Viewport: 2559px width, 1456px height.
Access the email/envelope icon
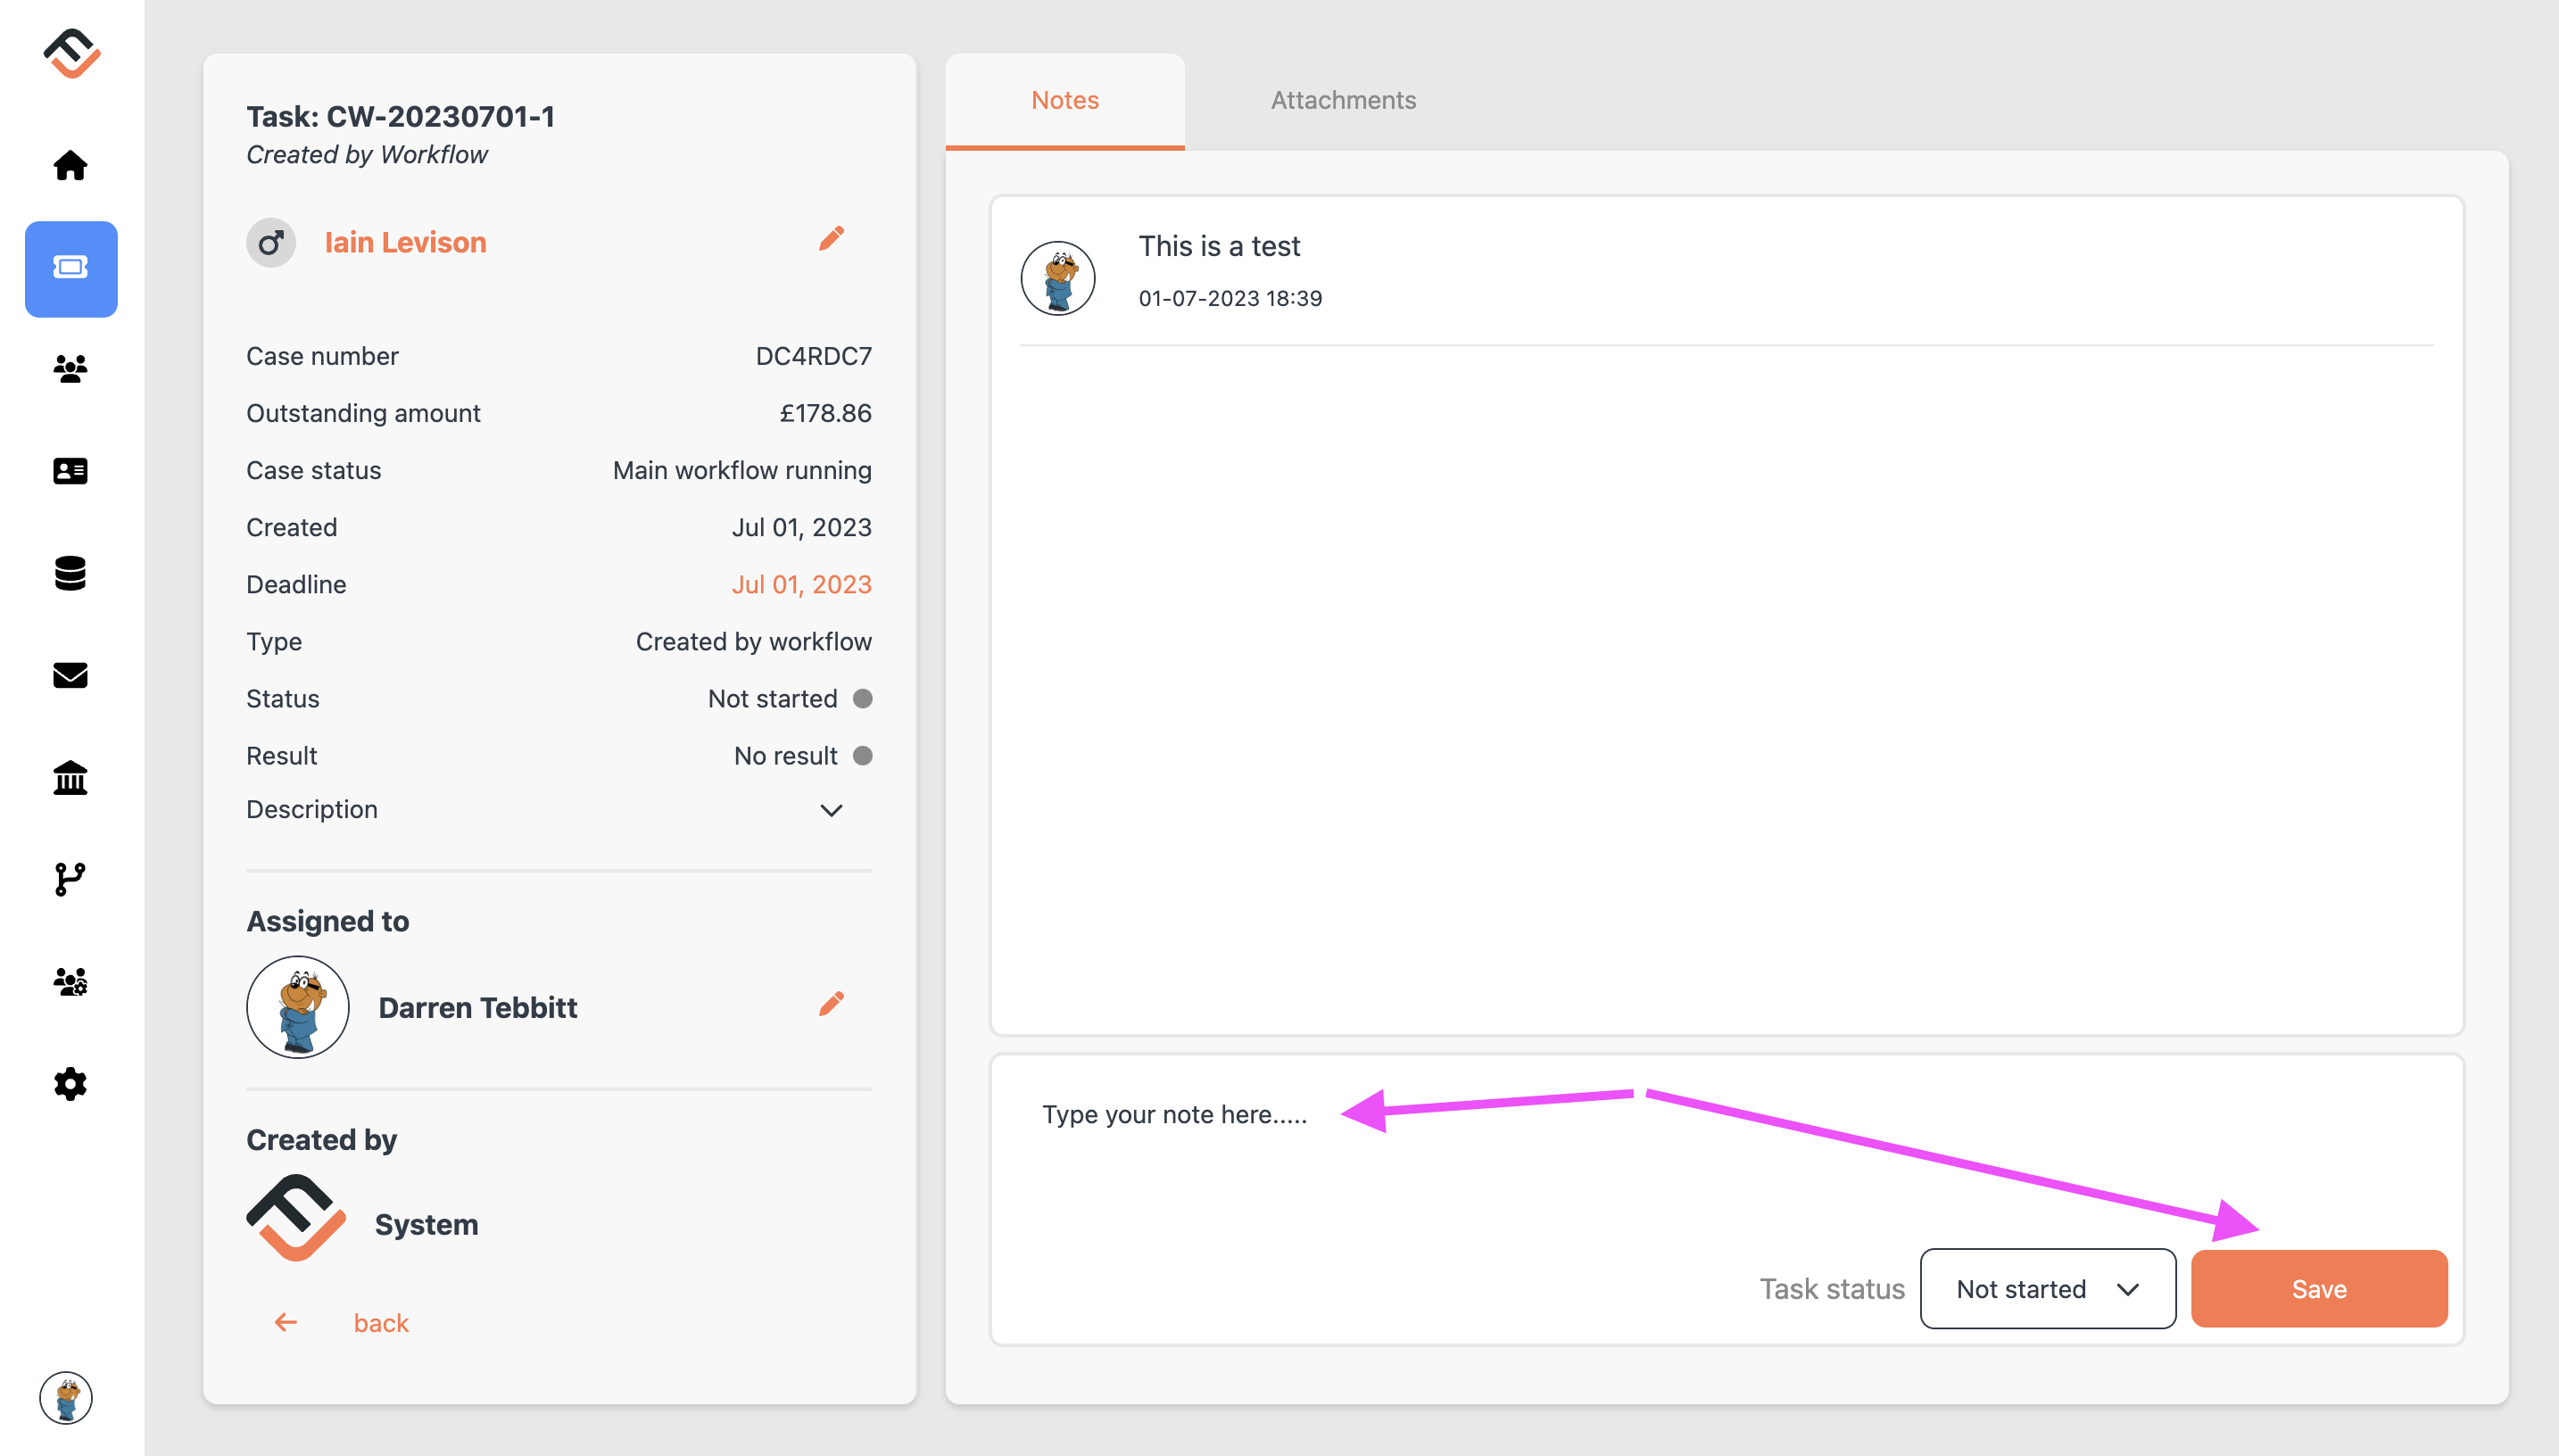(x=70, y=676)
